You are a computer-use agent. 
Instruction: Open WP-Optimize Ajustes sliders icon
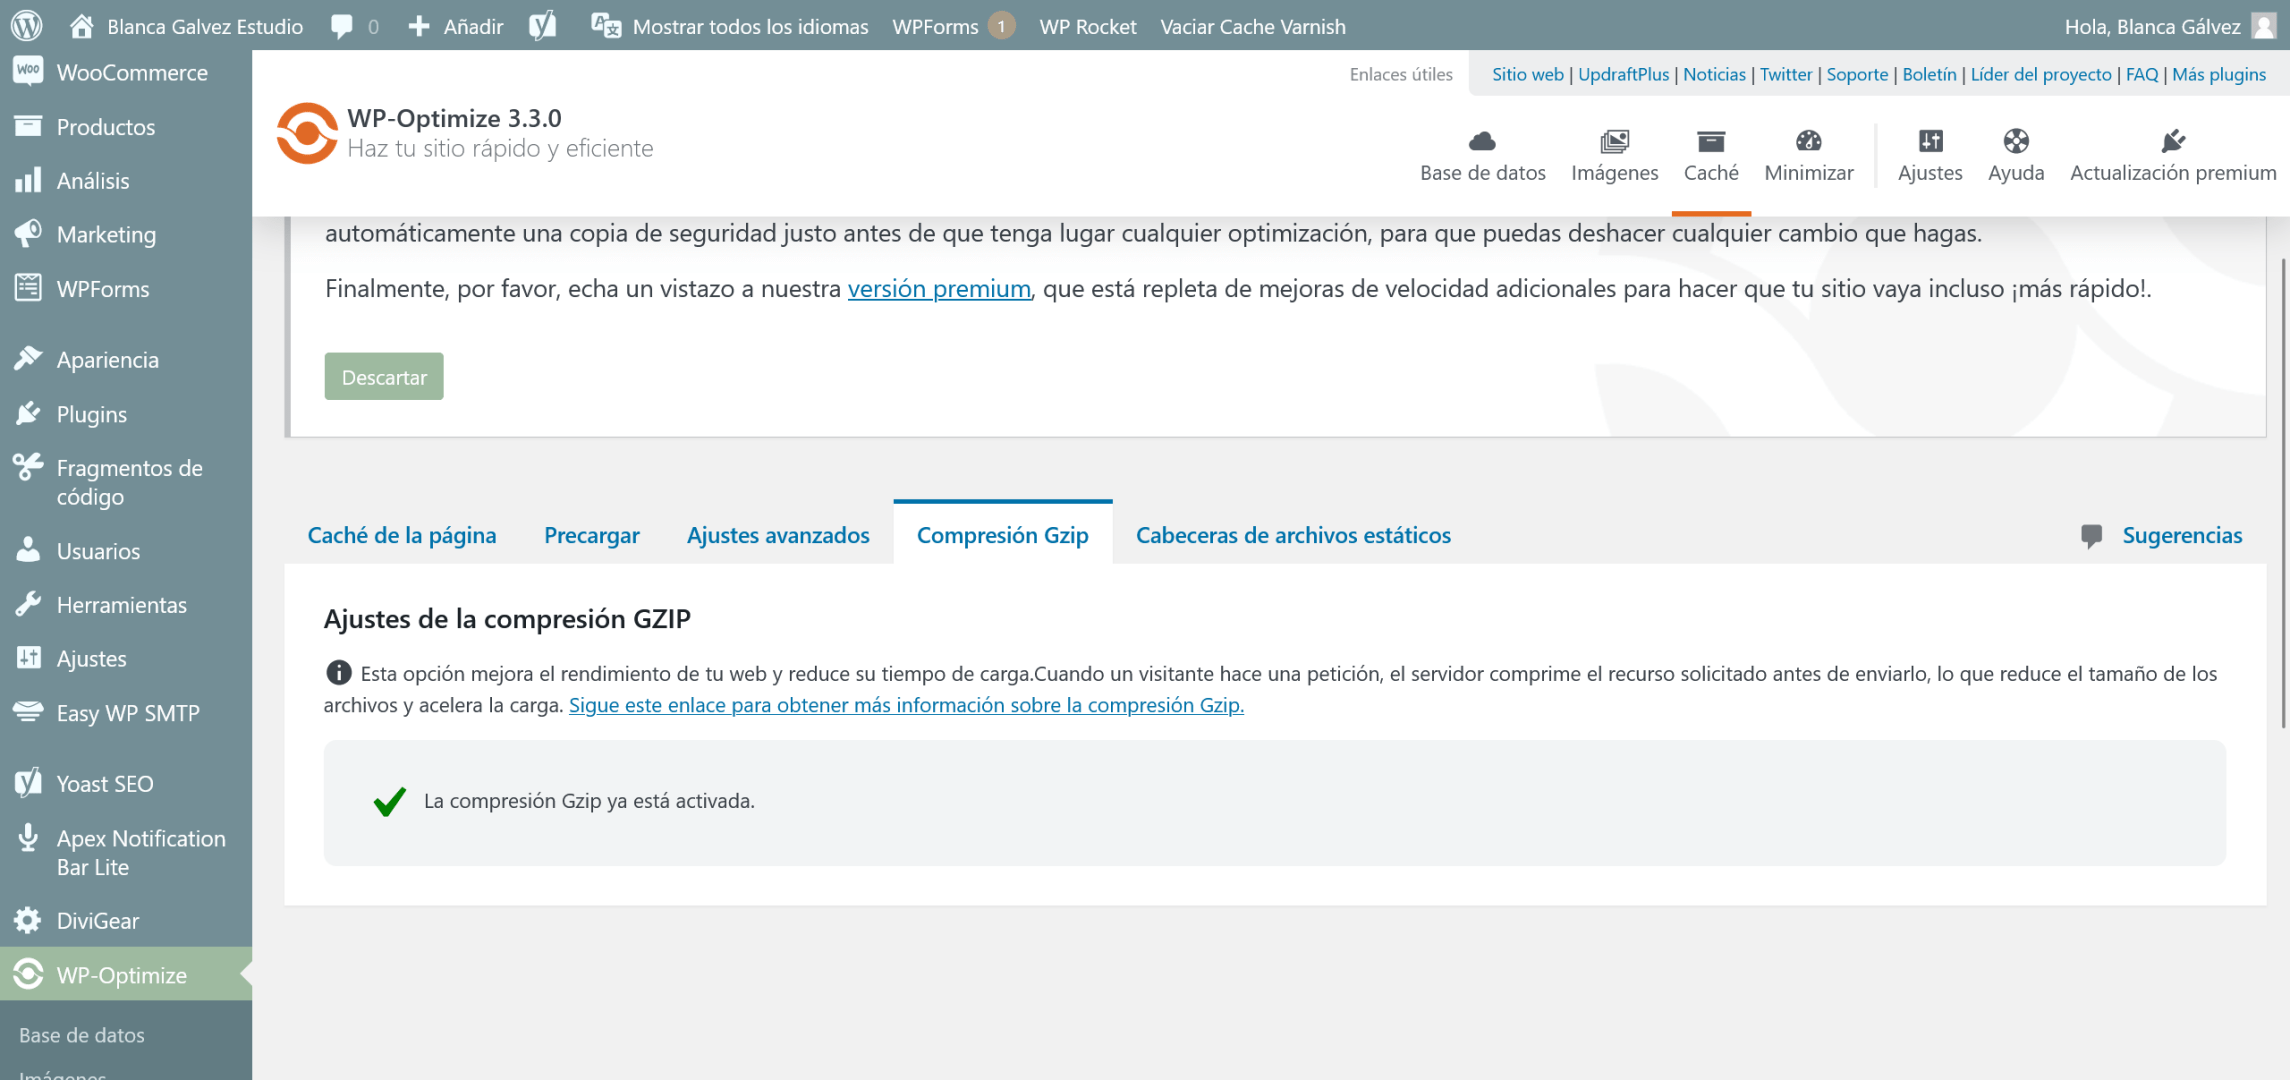1930,141
